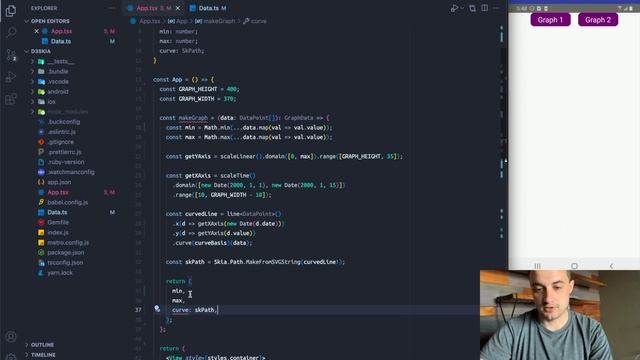Open the Accounts menu in activity bar
640x360 pixels.
tap(11, 337)
